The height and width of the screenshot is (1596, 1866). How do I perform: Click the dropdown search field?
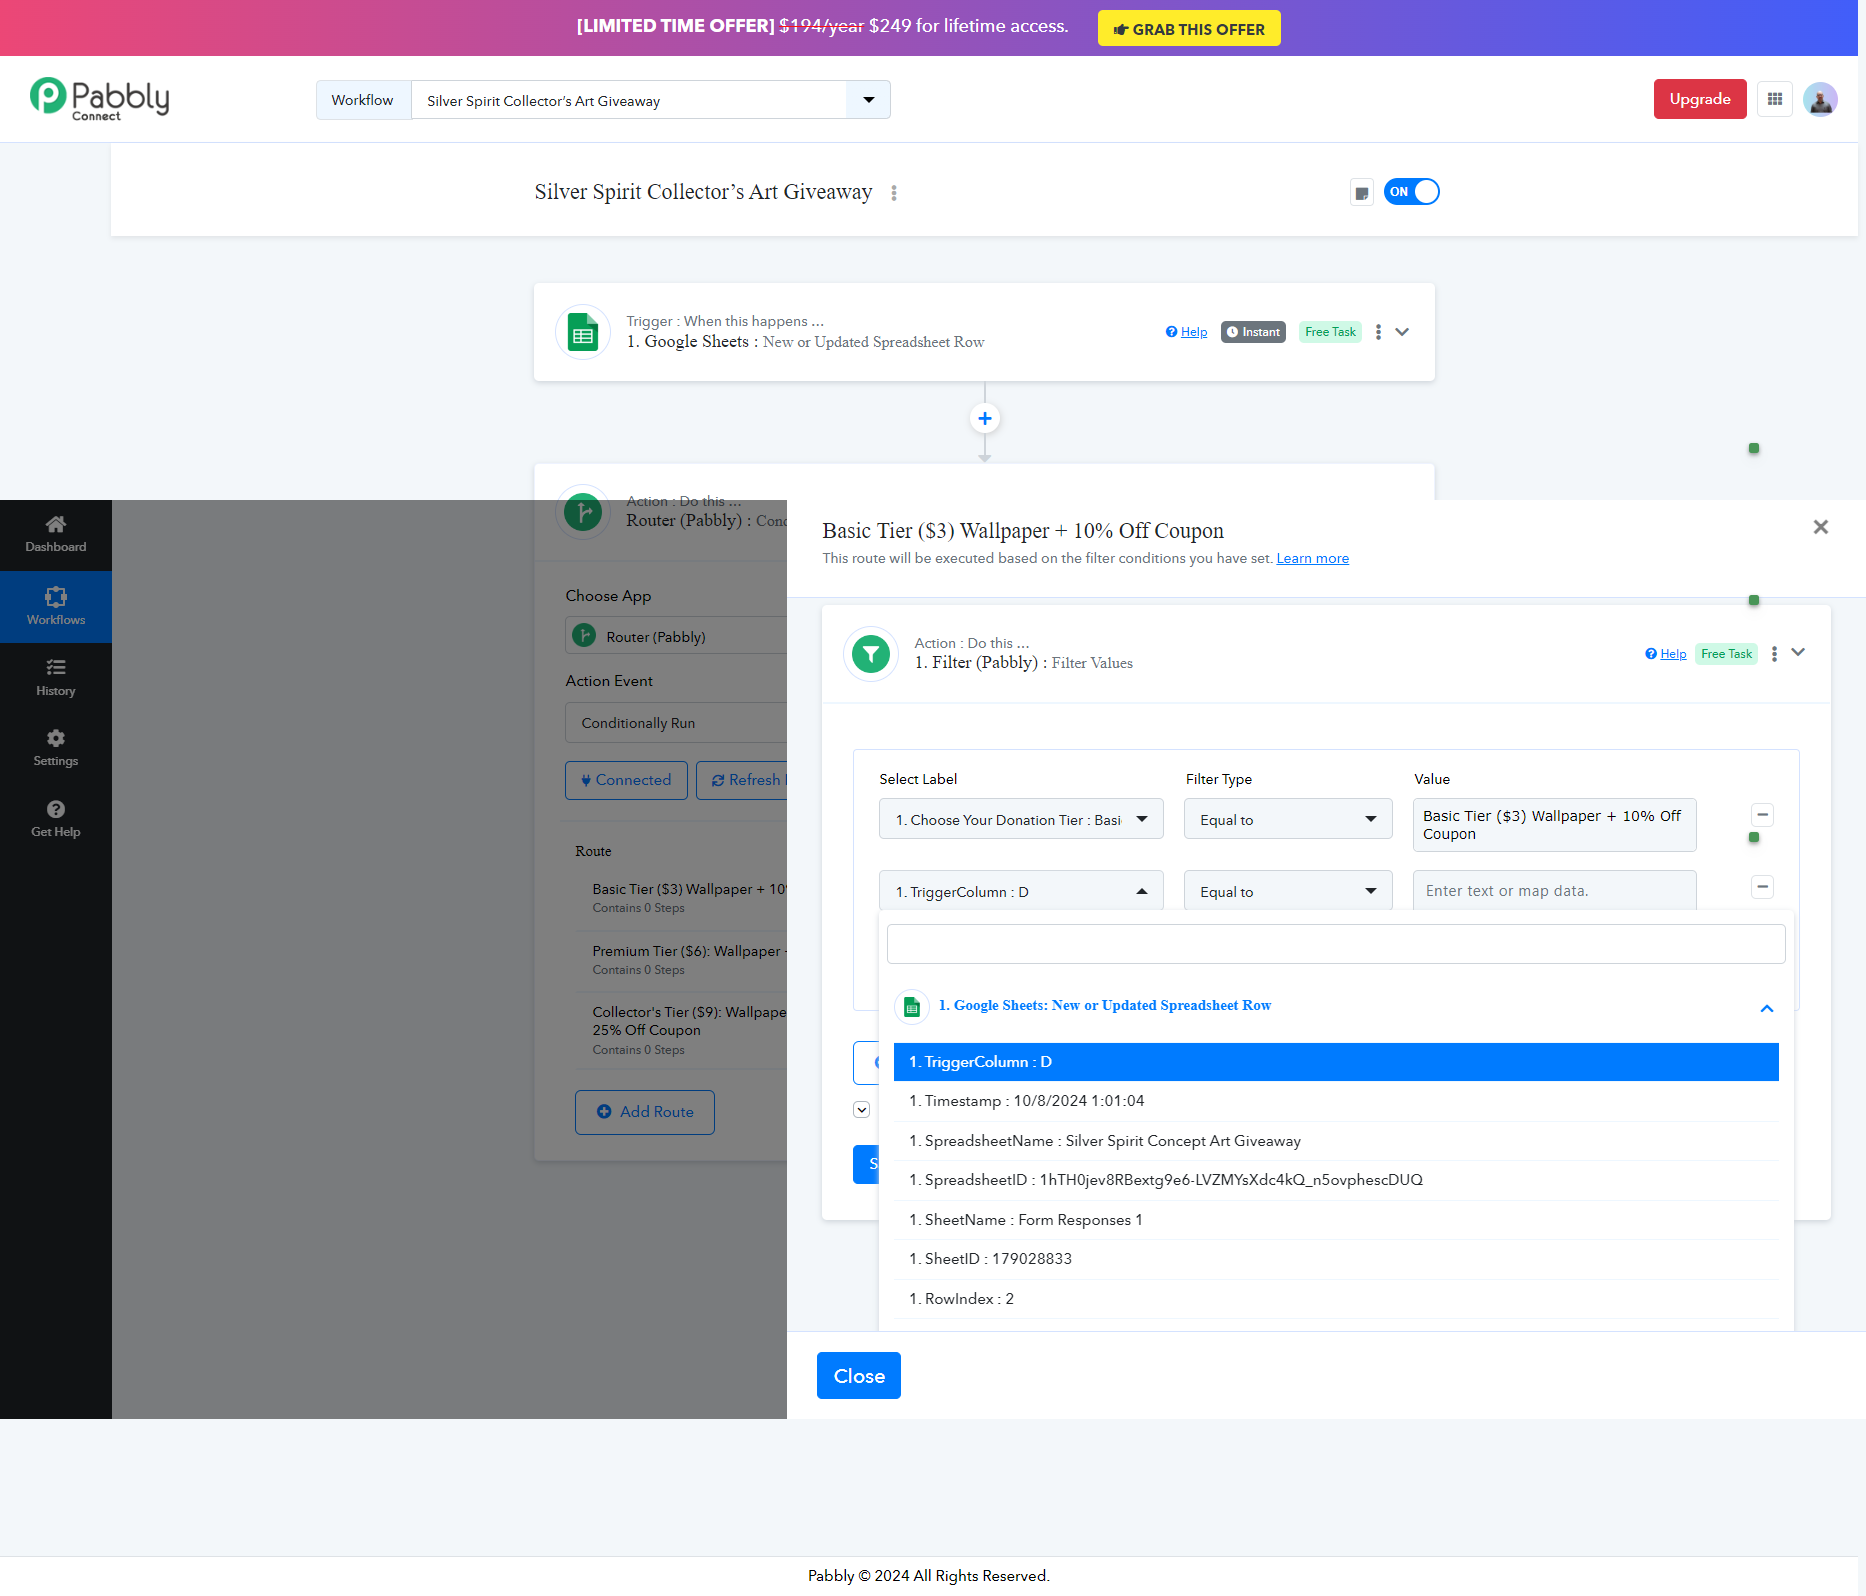pyautogui.click(x=1336, y=944)
